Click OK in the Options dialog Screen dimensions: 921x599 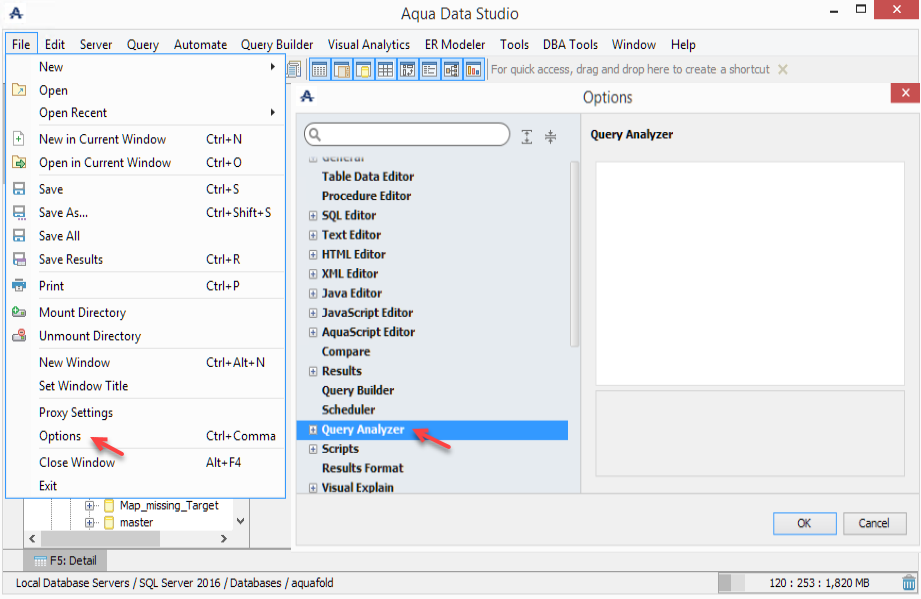(x=804, y=523)
